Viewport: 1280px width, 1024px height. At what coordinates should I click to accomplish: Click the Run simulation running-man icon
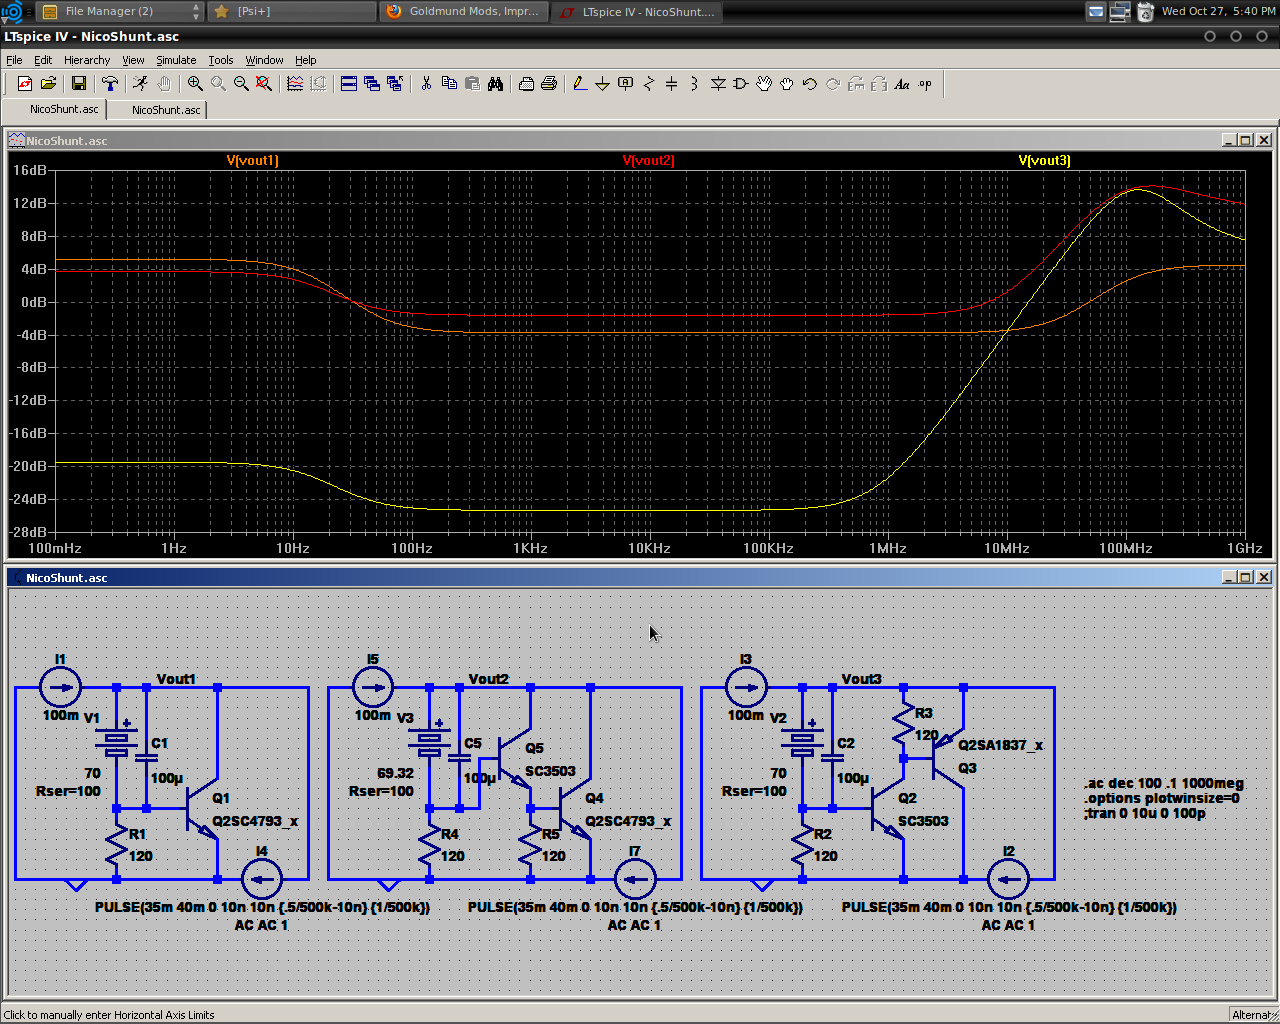click(140, 84)
